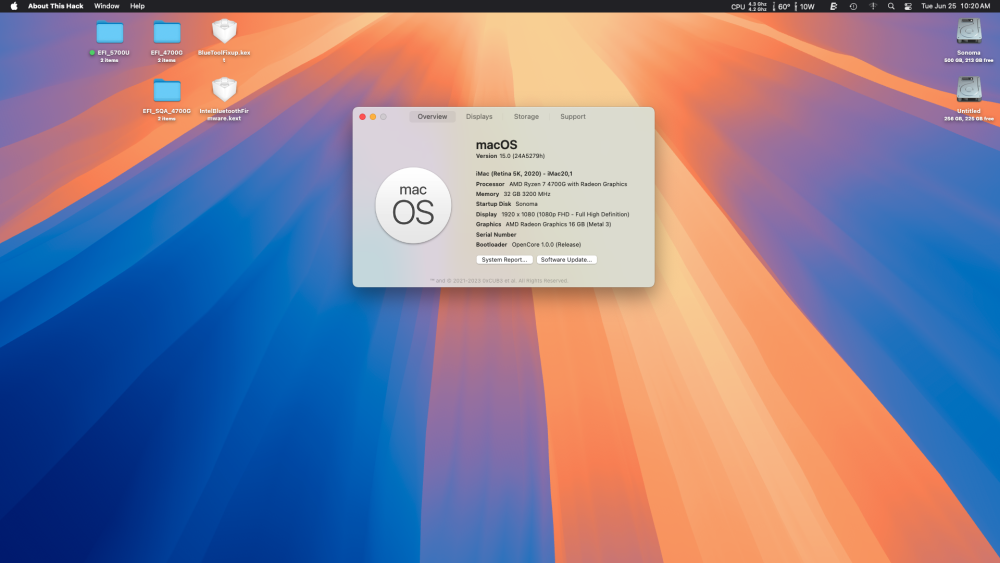Image resolution: width=1000 pixels, height=563 pixels.
Task: Click the date and time in menu bar
Action: pos(955,6)
